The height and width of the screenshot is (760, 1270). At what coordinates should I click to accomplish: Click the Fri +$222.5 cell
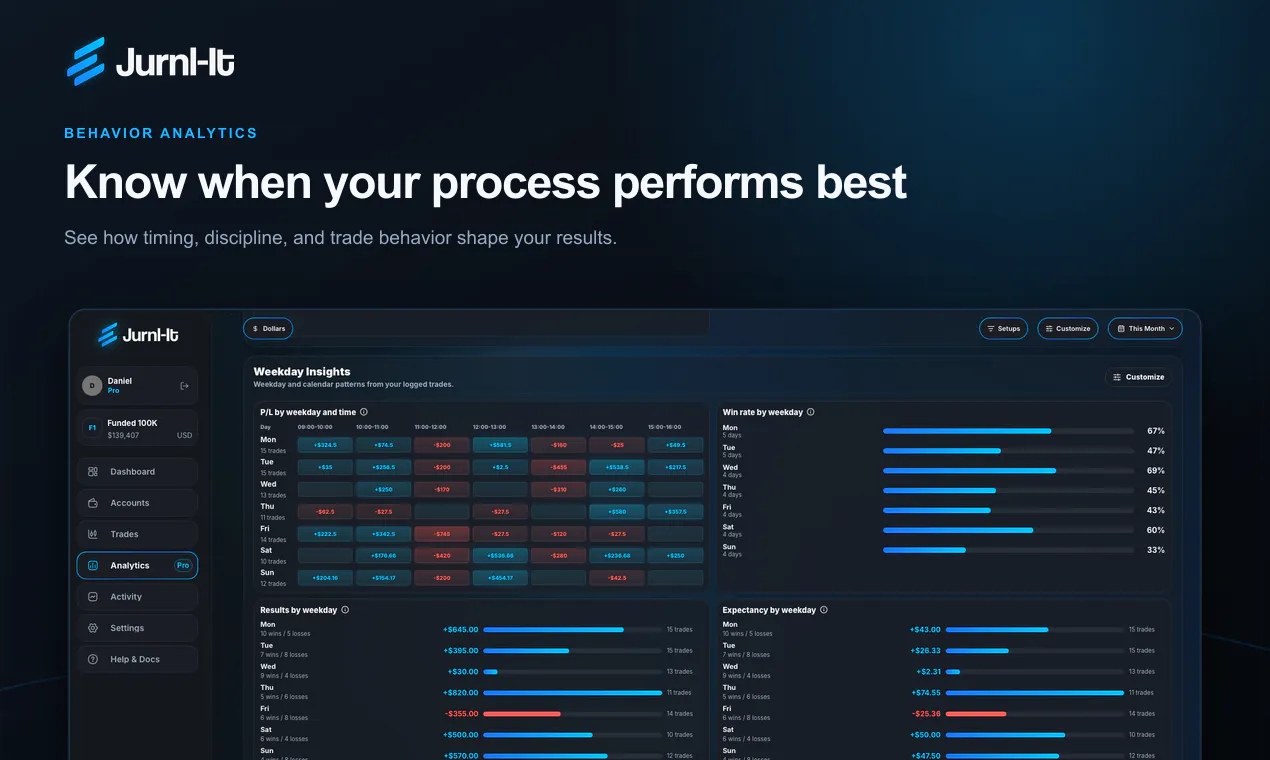click(325, 534)
